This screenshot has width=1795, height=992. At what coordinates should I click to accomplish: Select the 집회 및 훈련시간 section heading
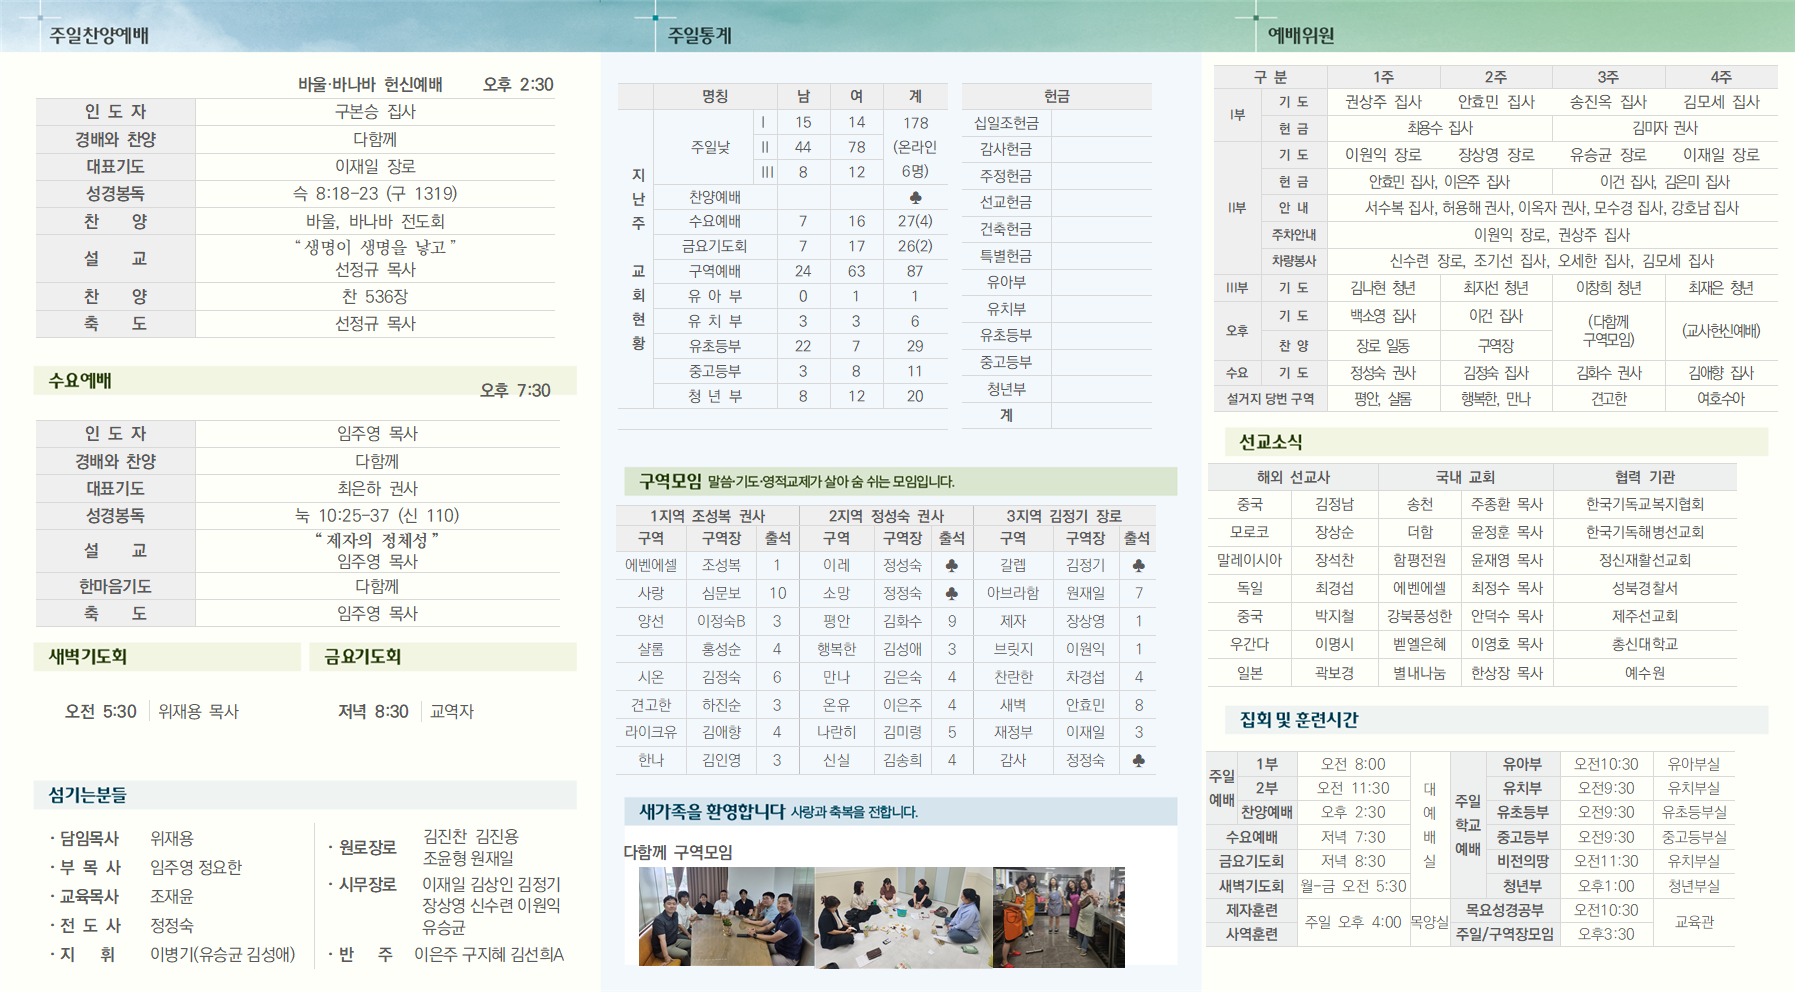[1299, 720]
